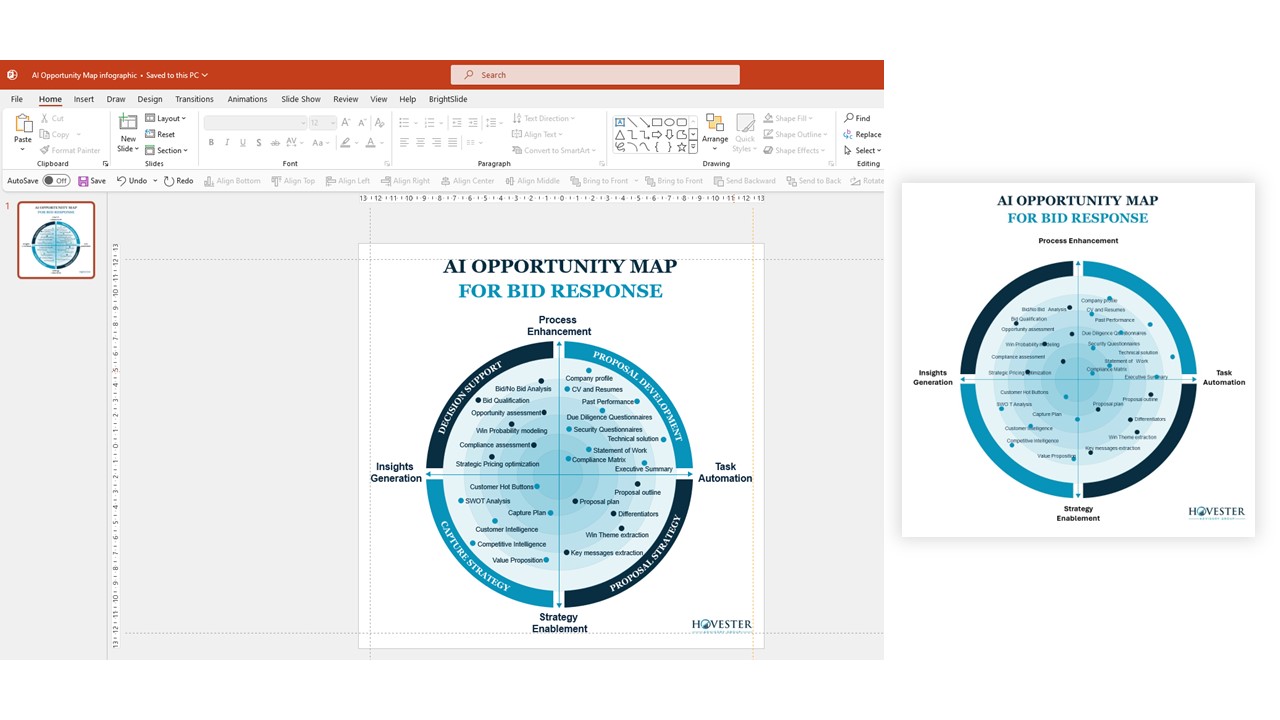Image resolution: width=1280 pixels, height=720 pixels.
Task: Open the font name combo box
Action: (255, 123)
